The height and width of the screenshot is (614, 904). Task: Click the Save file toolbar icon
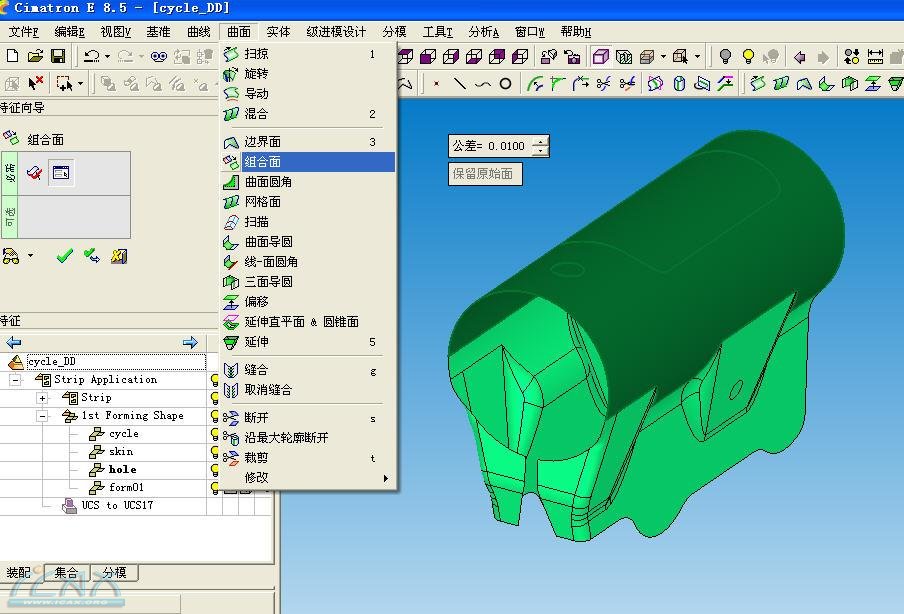point(58,57)
